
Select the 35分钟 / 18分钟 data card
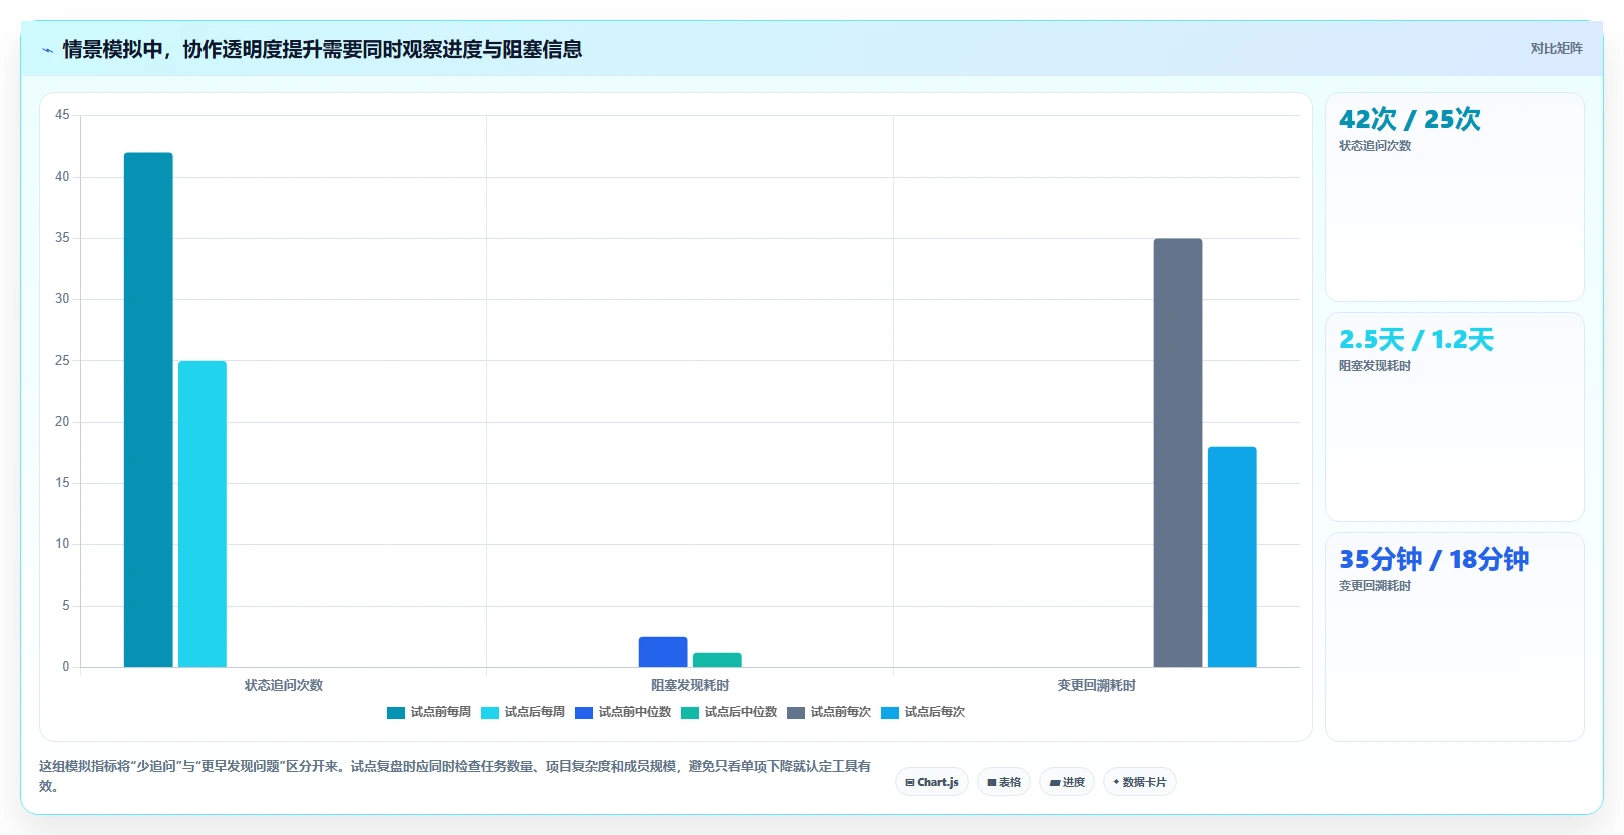pyautogui.click(x=1454, y=637)
